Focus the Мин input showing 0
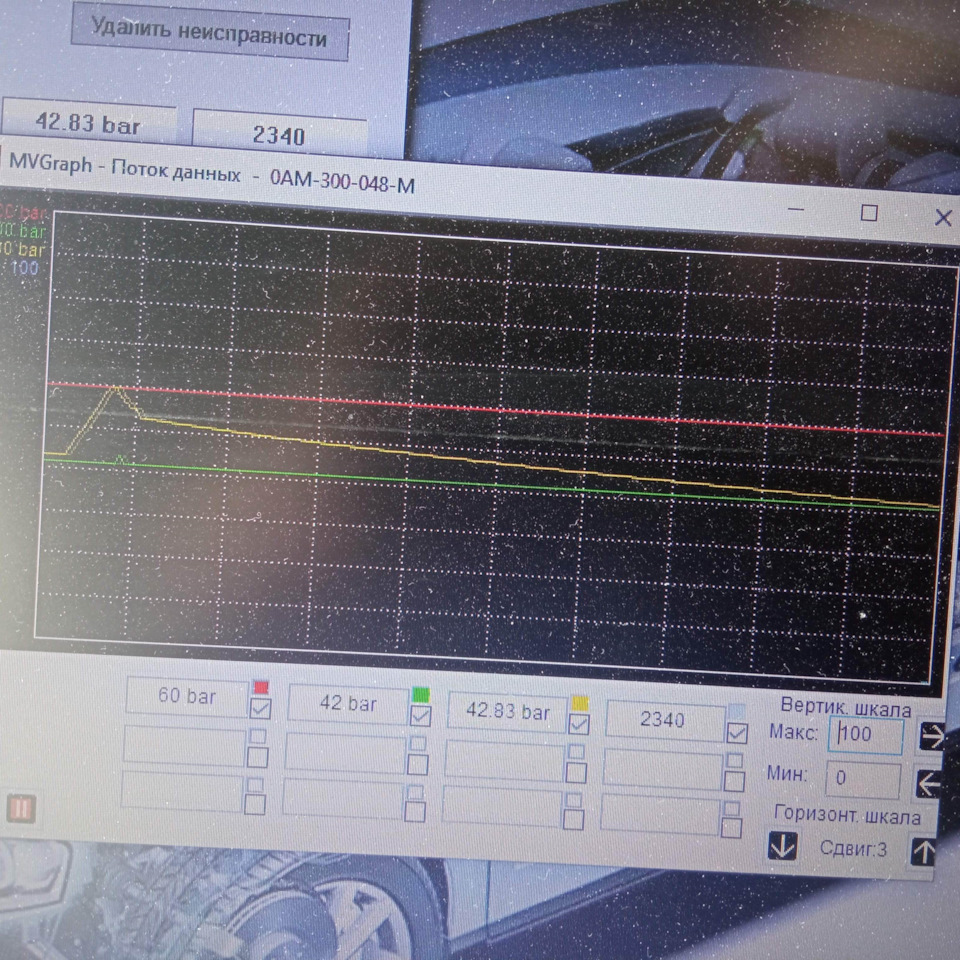 [x=863, y=779]
